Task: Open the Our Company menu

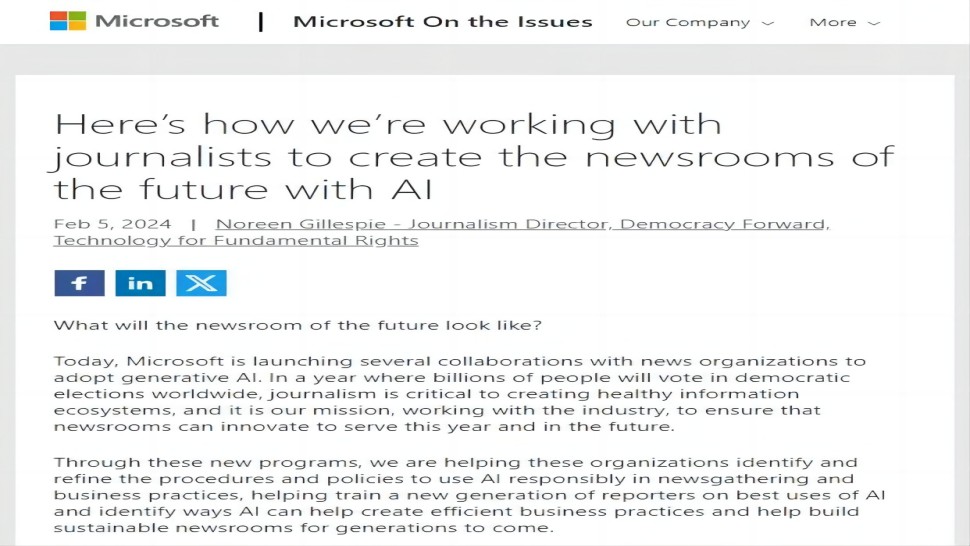Action: [688, 22]
